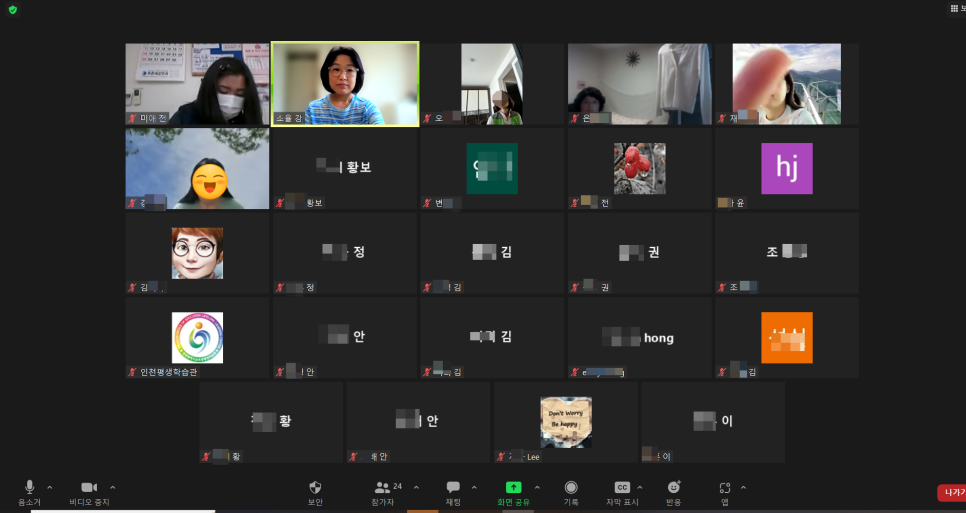This screenshot has width=966, height=513.
Task: Select the tile with purple hj avatar
Action: 787,168
